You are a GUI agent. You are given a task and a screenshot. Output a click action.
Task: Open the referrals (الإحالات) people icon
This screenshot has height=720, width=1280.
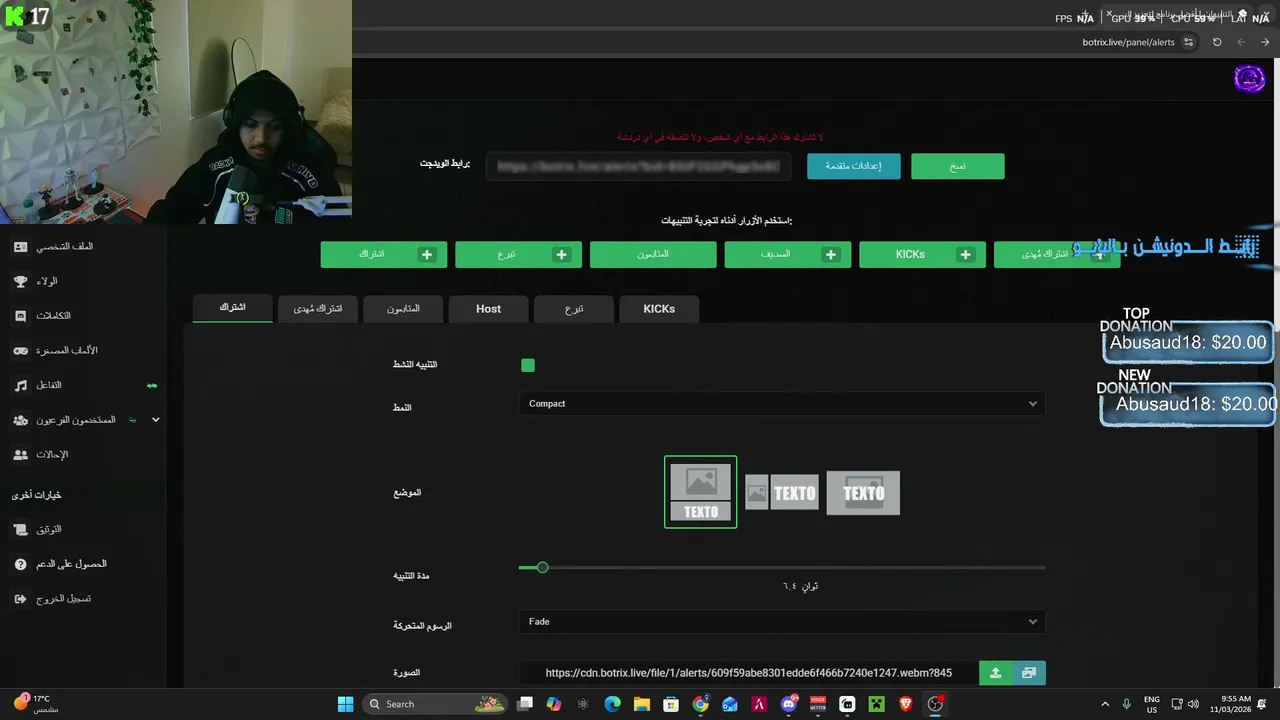(x=20, y=455)
